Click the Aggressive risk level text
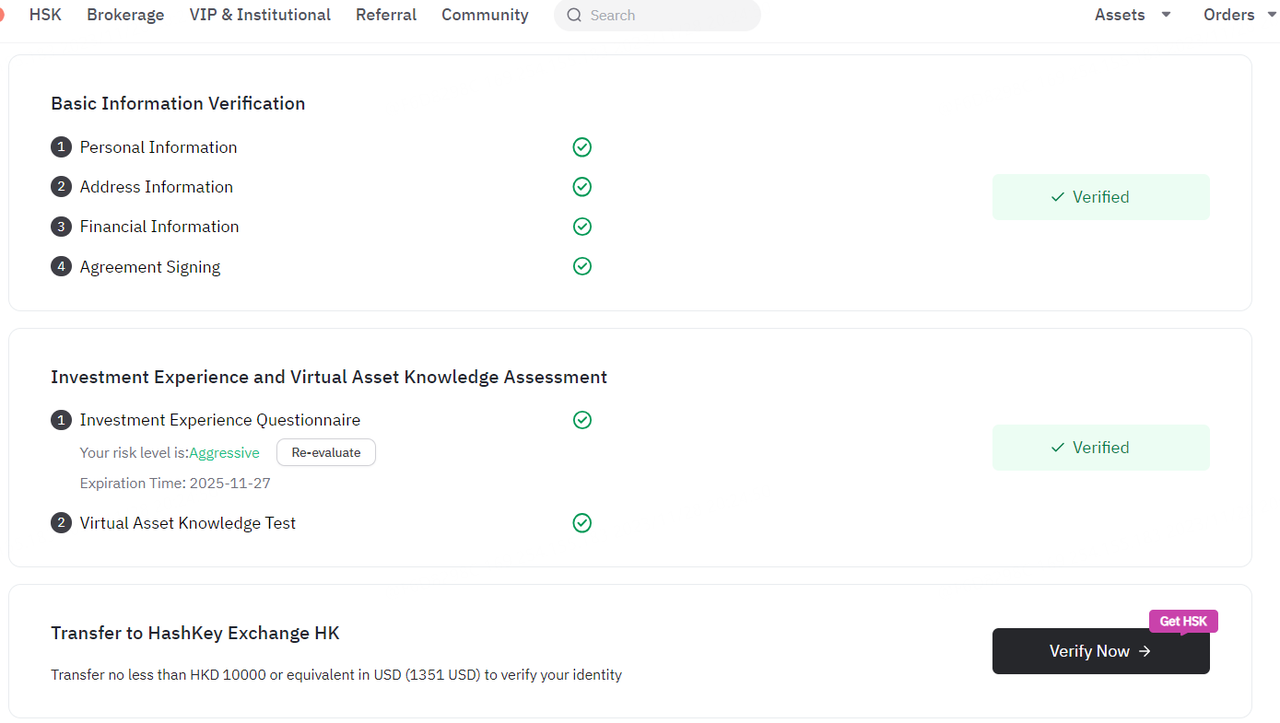The image size is (1280, 723). coord(224,453)
